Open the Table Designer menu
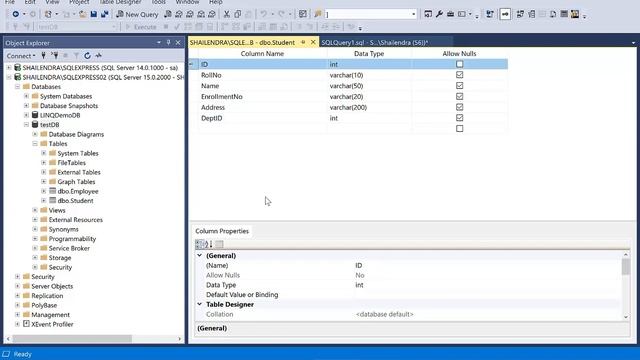Screen dimensions: 640x360 pos(120,2)
